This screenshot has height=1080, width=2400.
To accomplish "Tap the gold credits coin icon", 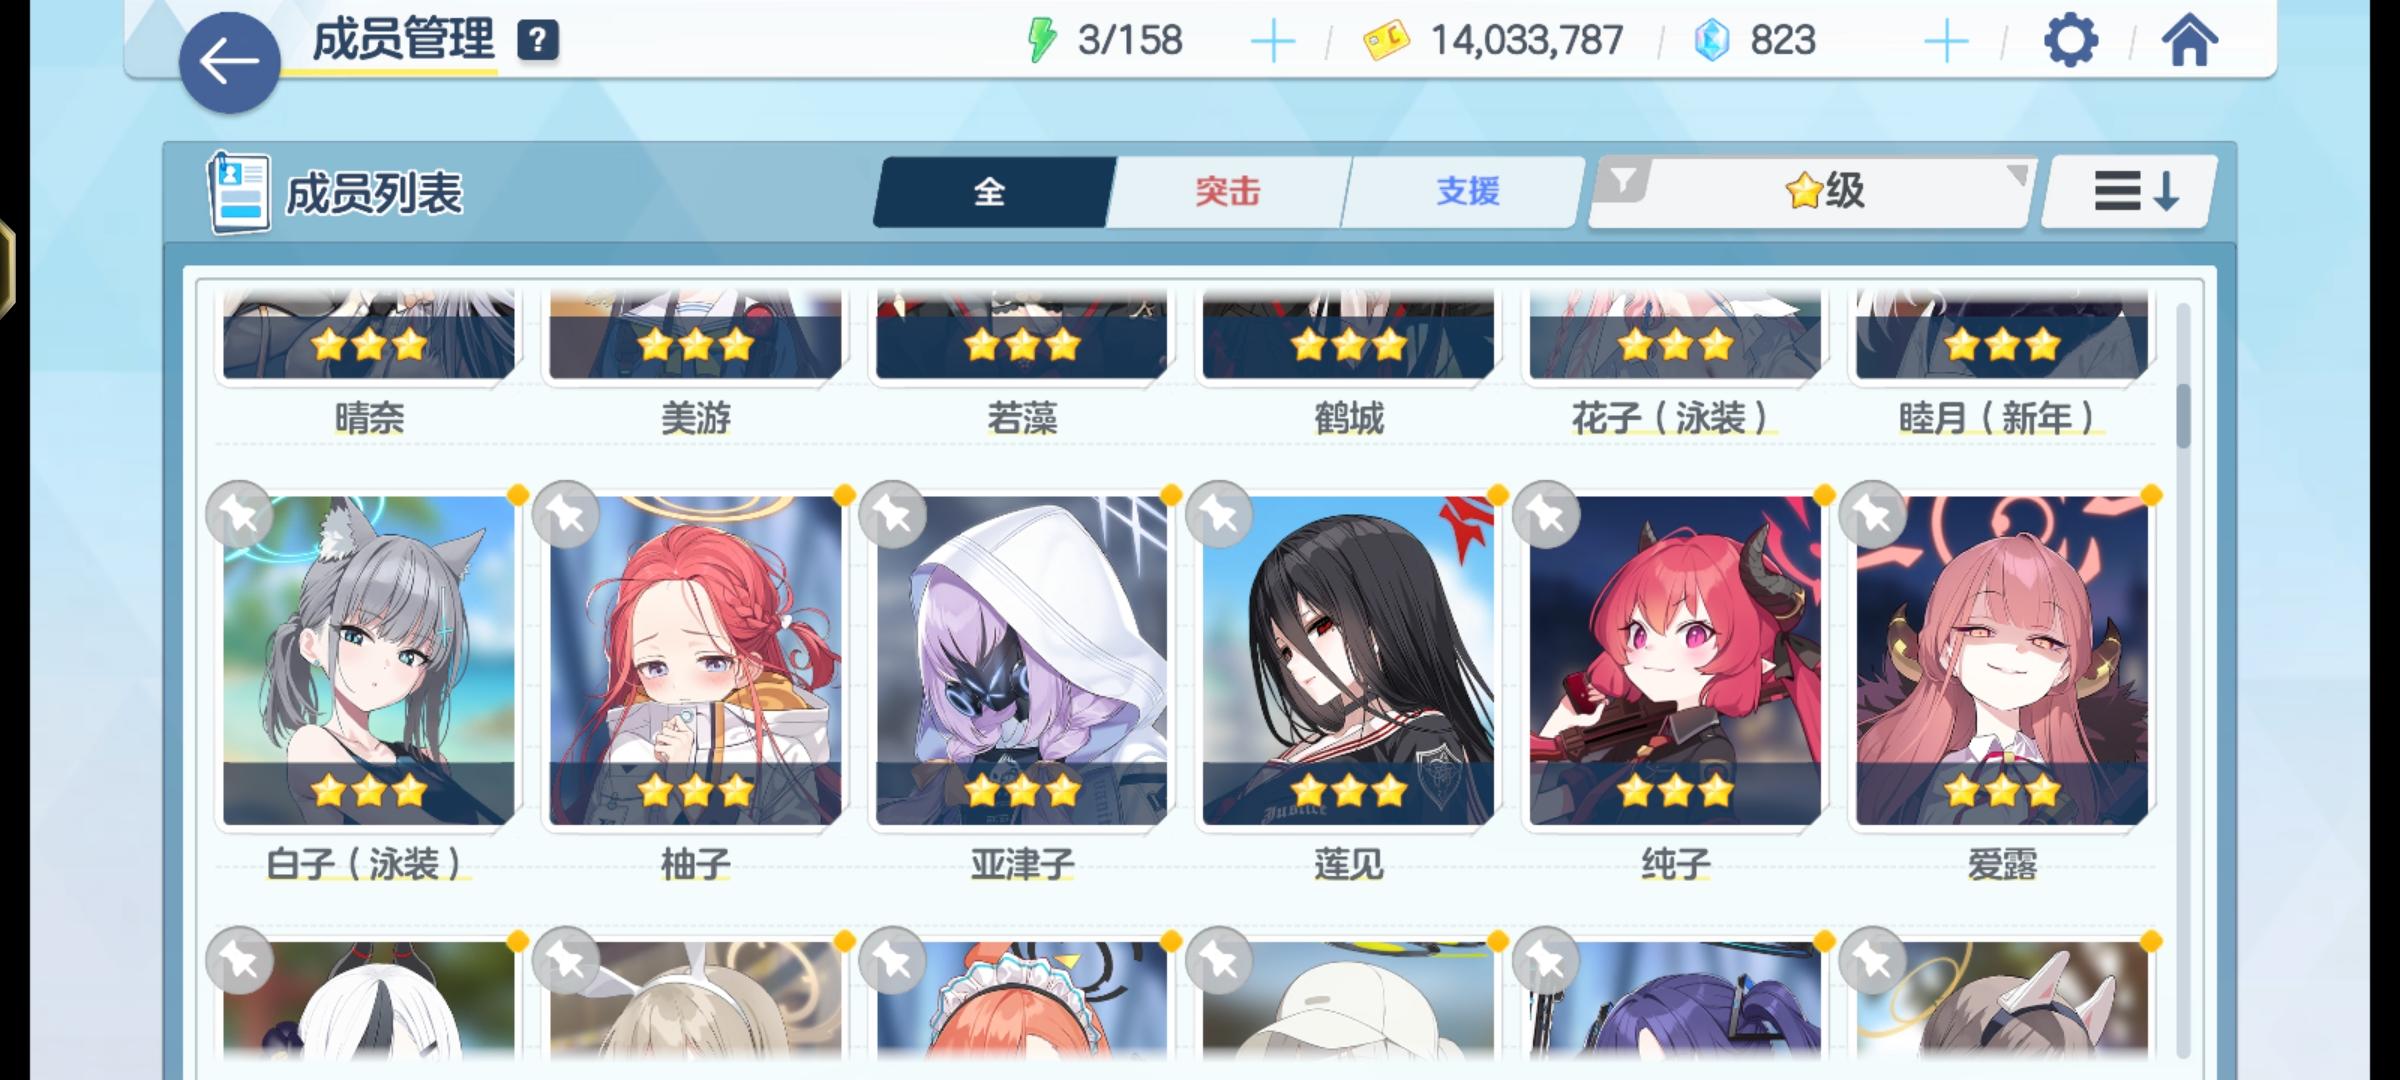I will [x=1386, y=41].
